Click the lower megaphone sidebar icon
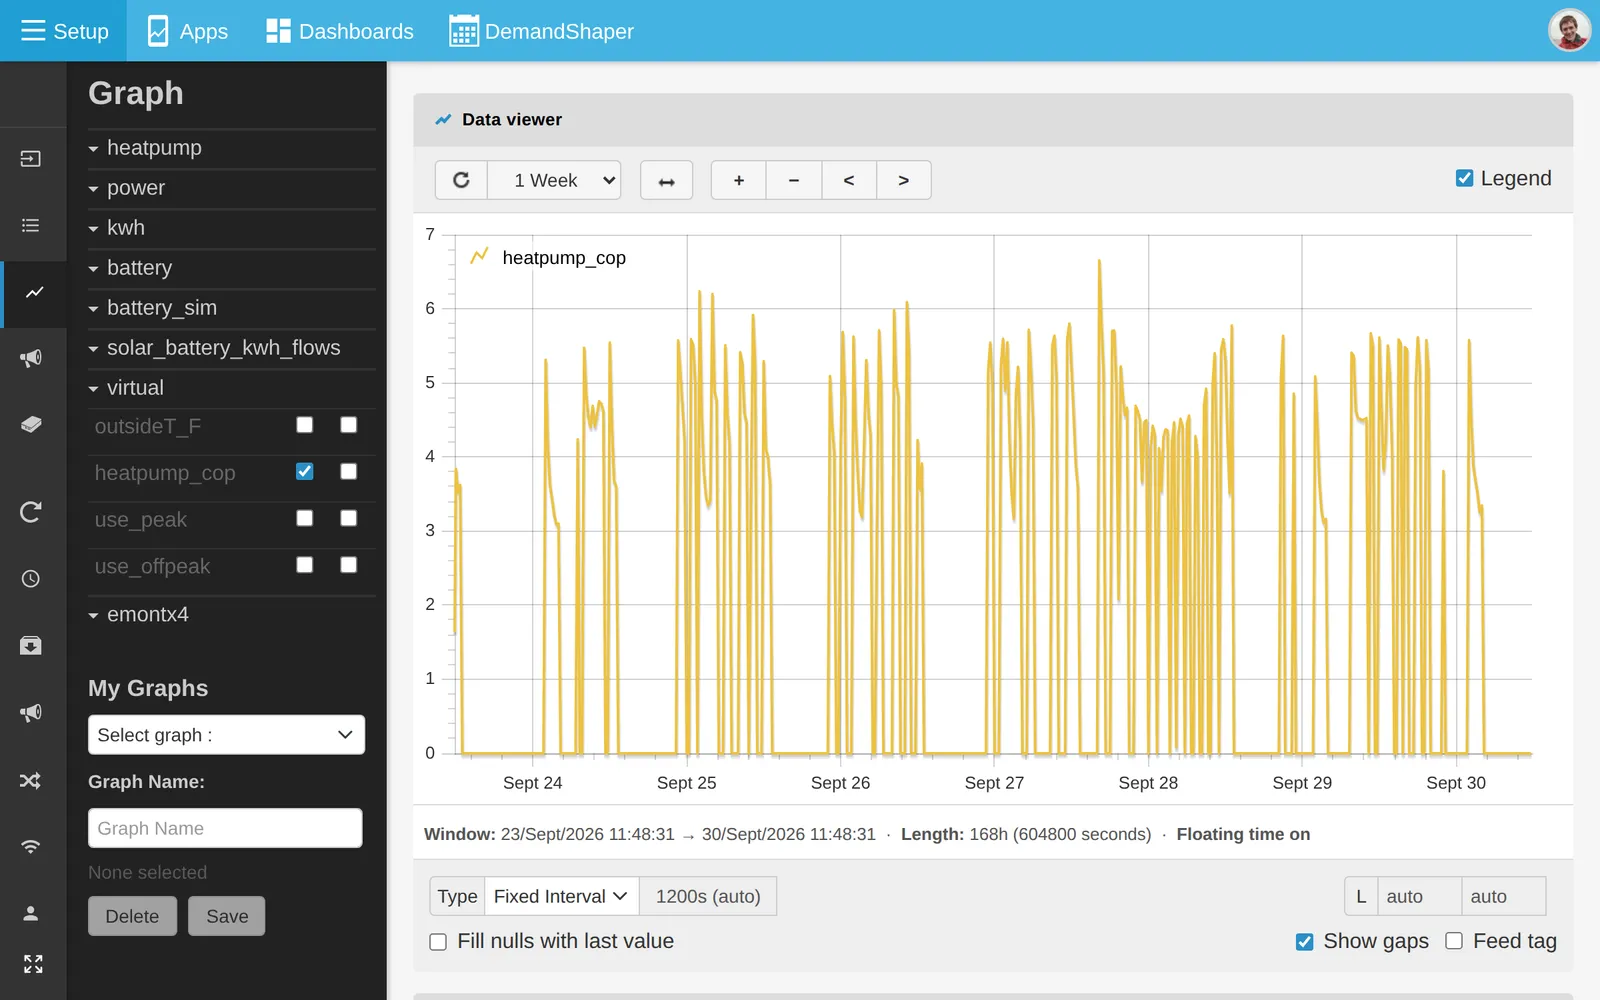1600x1000 pixels. pyautogui.click(x=31, y=713)
